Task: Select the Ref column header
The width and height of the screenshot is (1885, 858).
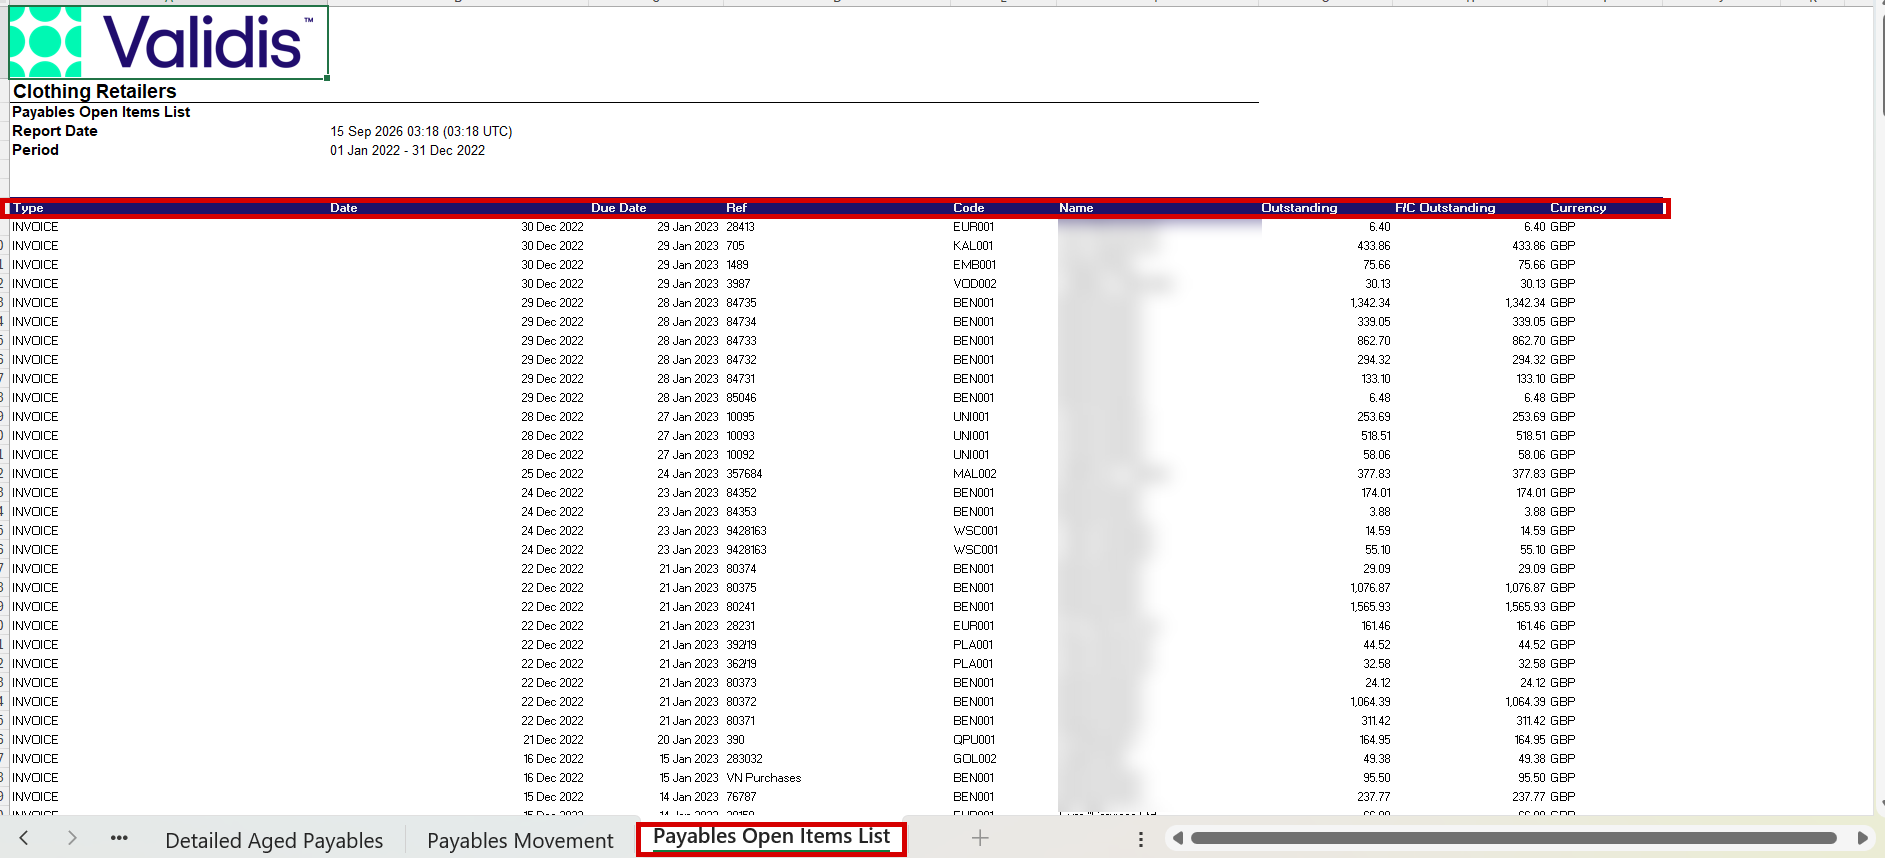Action: click(x=736, y=208)
